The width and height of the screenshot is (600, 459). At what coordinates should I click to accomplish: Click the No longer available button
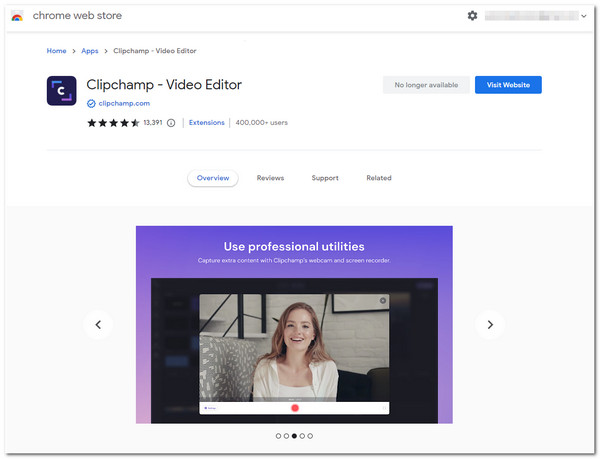click(426, 85)
